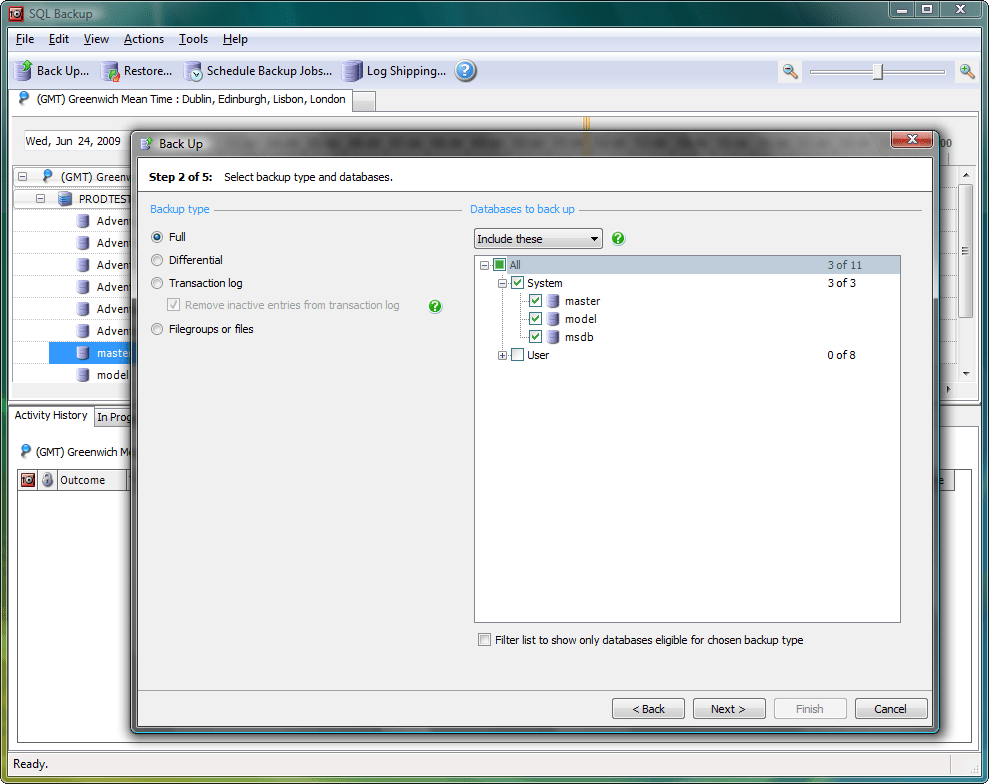
Task: Enable filtering to show only eligible databases
Action: (x=484, y=640)
